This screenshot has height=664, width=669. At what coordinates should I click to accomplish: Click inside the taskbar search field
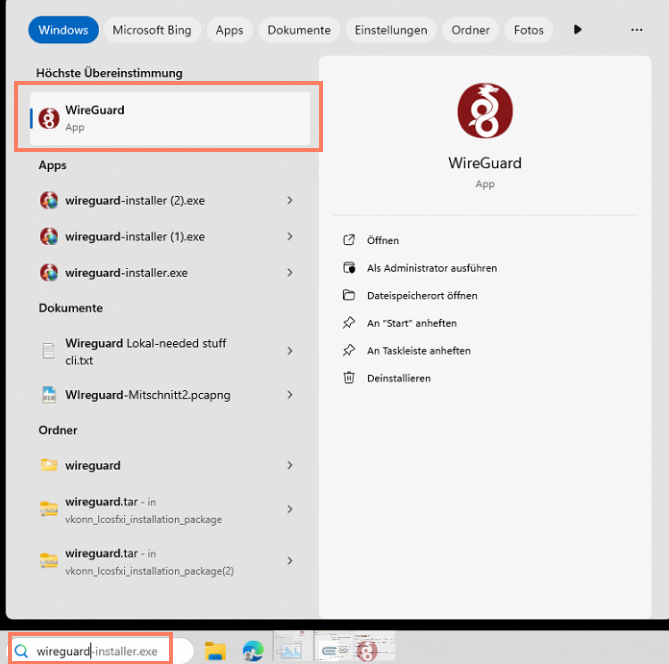(98, 651)
